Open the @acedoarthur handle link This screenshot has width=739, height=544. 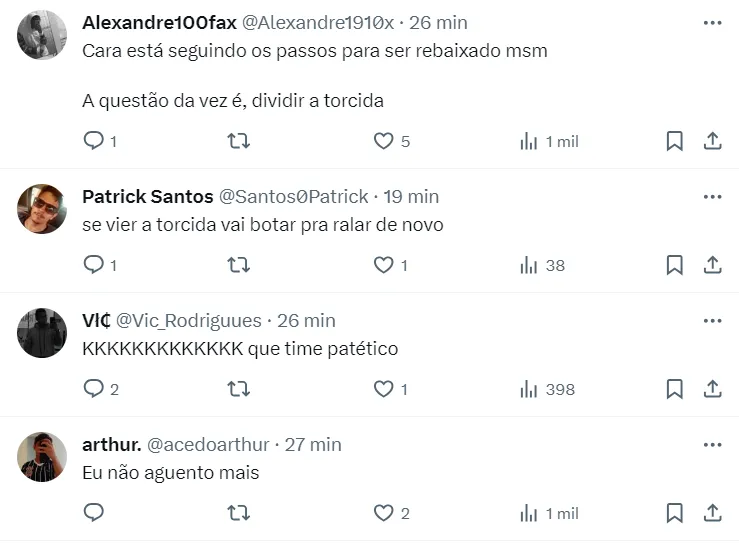[x=210, y=444]
